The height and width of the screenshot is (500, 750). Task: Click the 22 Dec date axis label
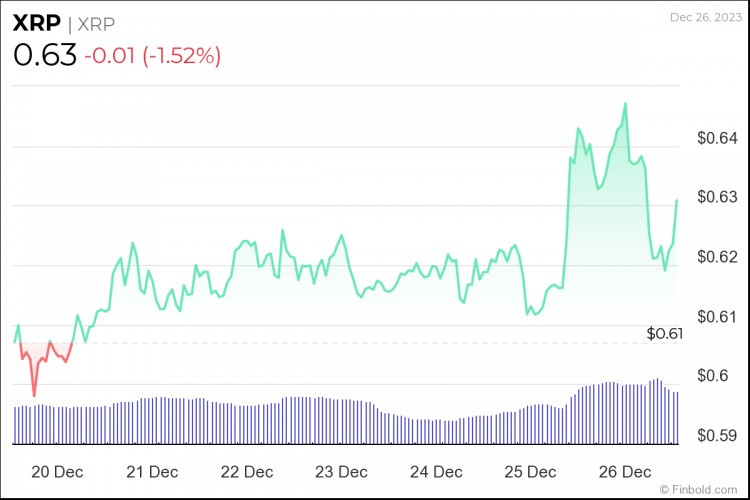tap(247, 472)
